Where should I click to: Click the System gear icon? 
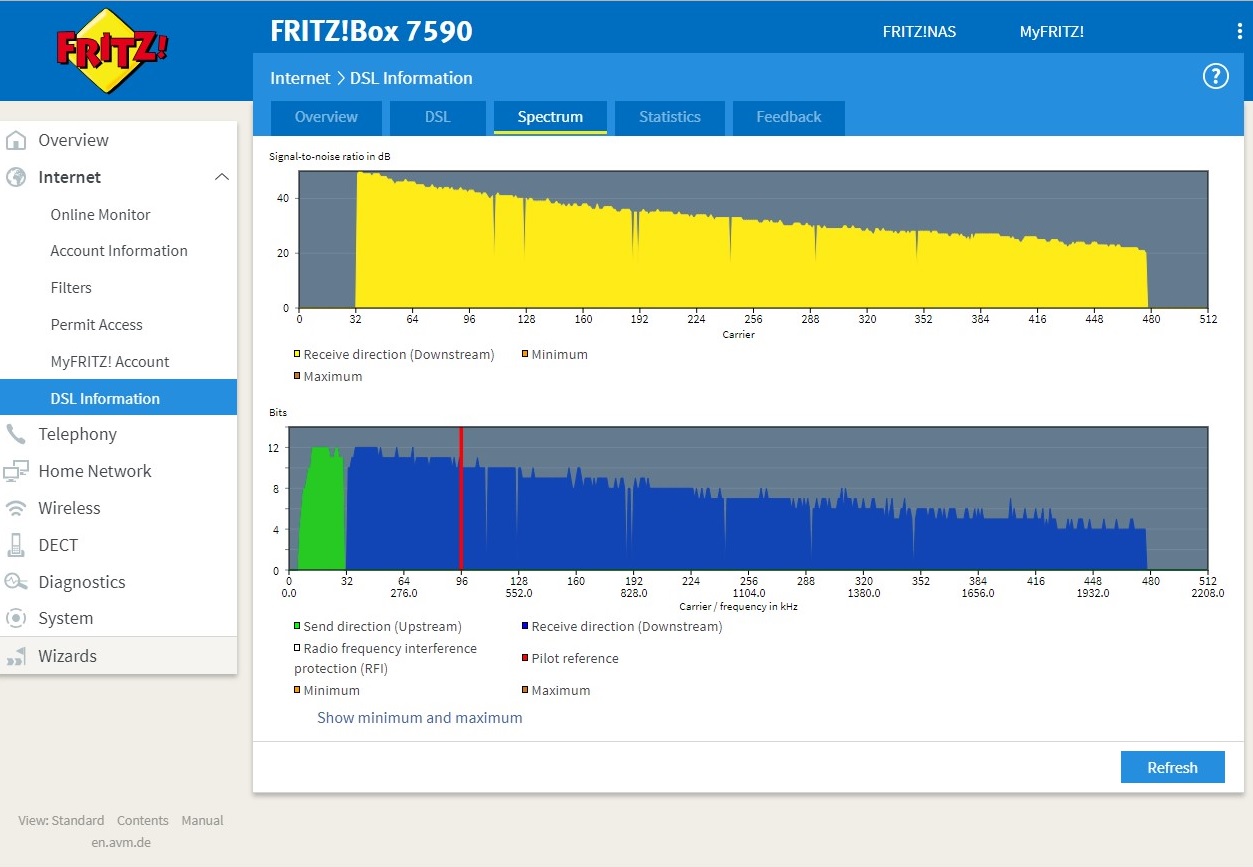[x=16, y=618]
